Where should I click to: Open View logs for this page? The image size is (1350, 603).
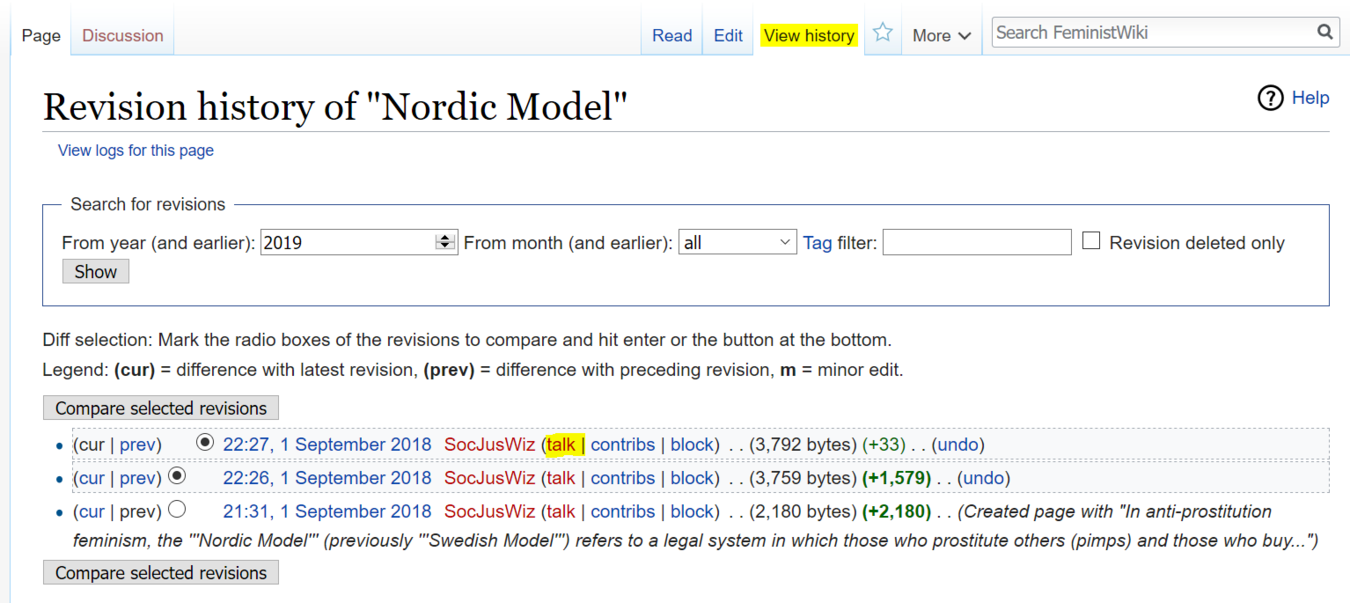[136, 150]
